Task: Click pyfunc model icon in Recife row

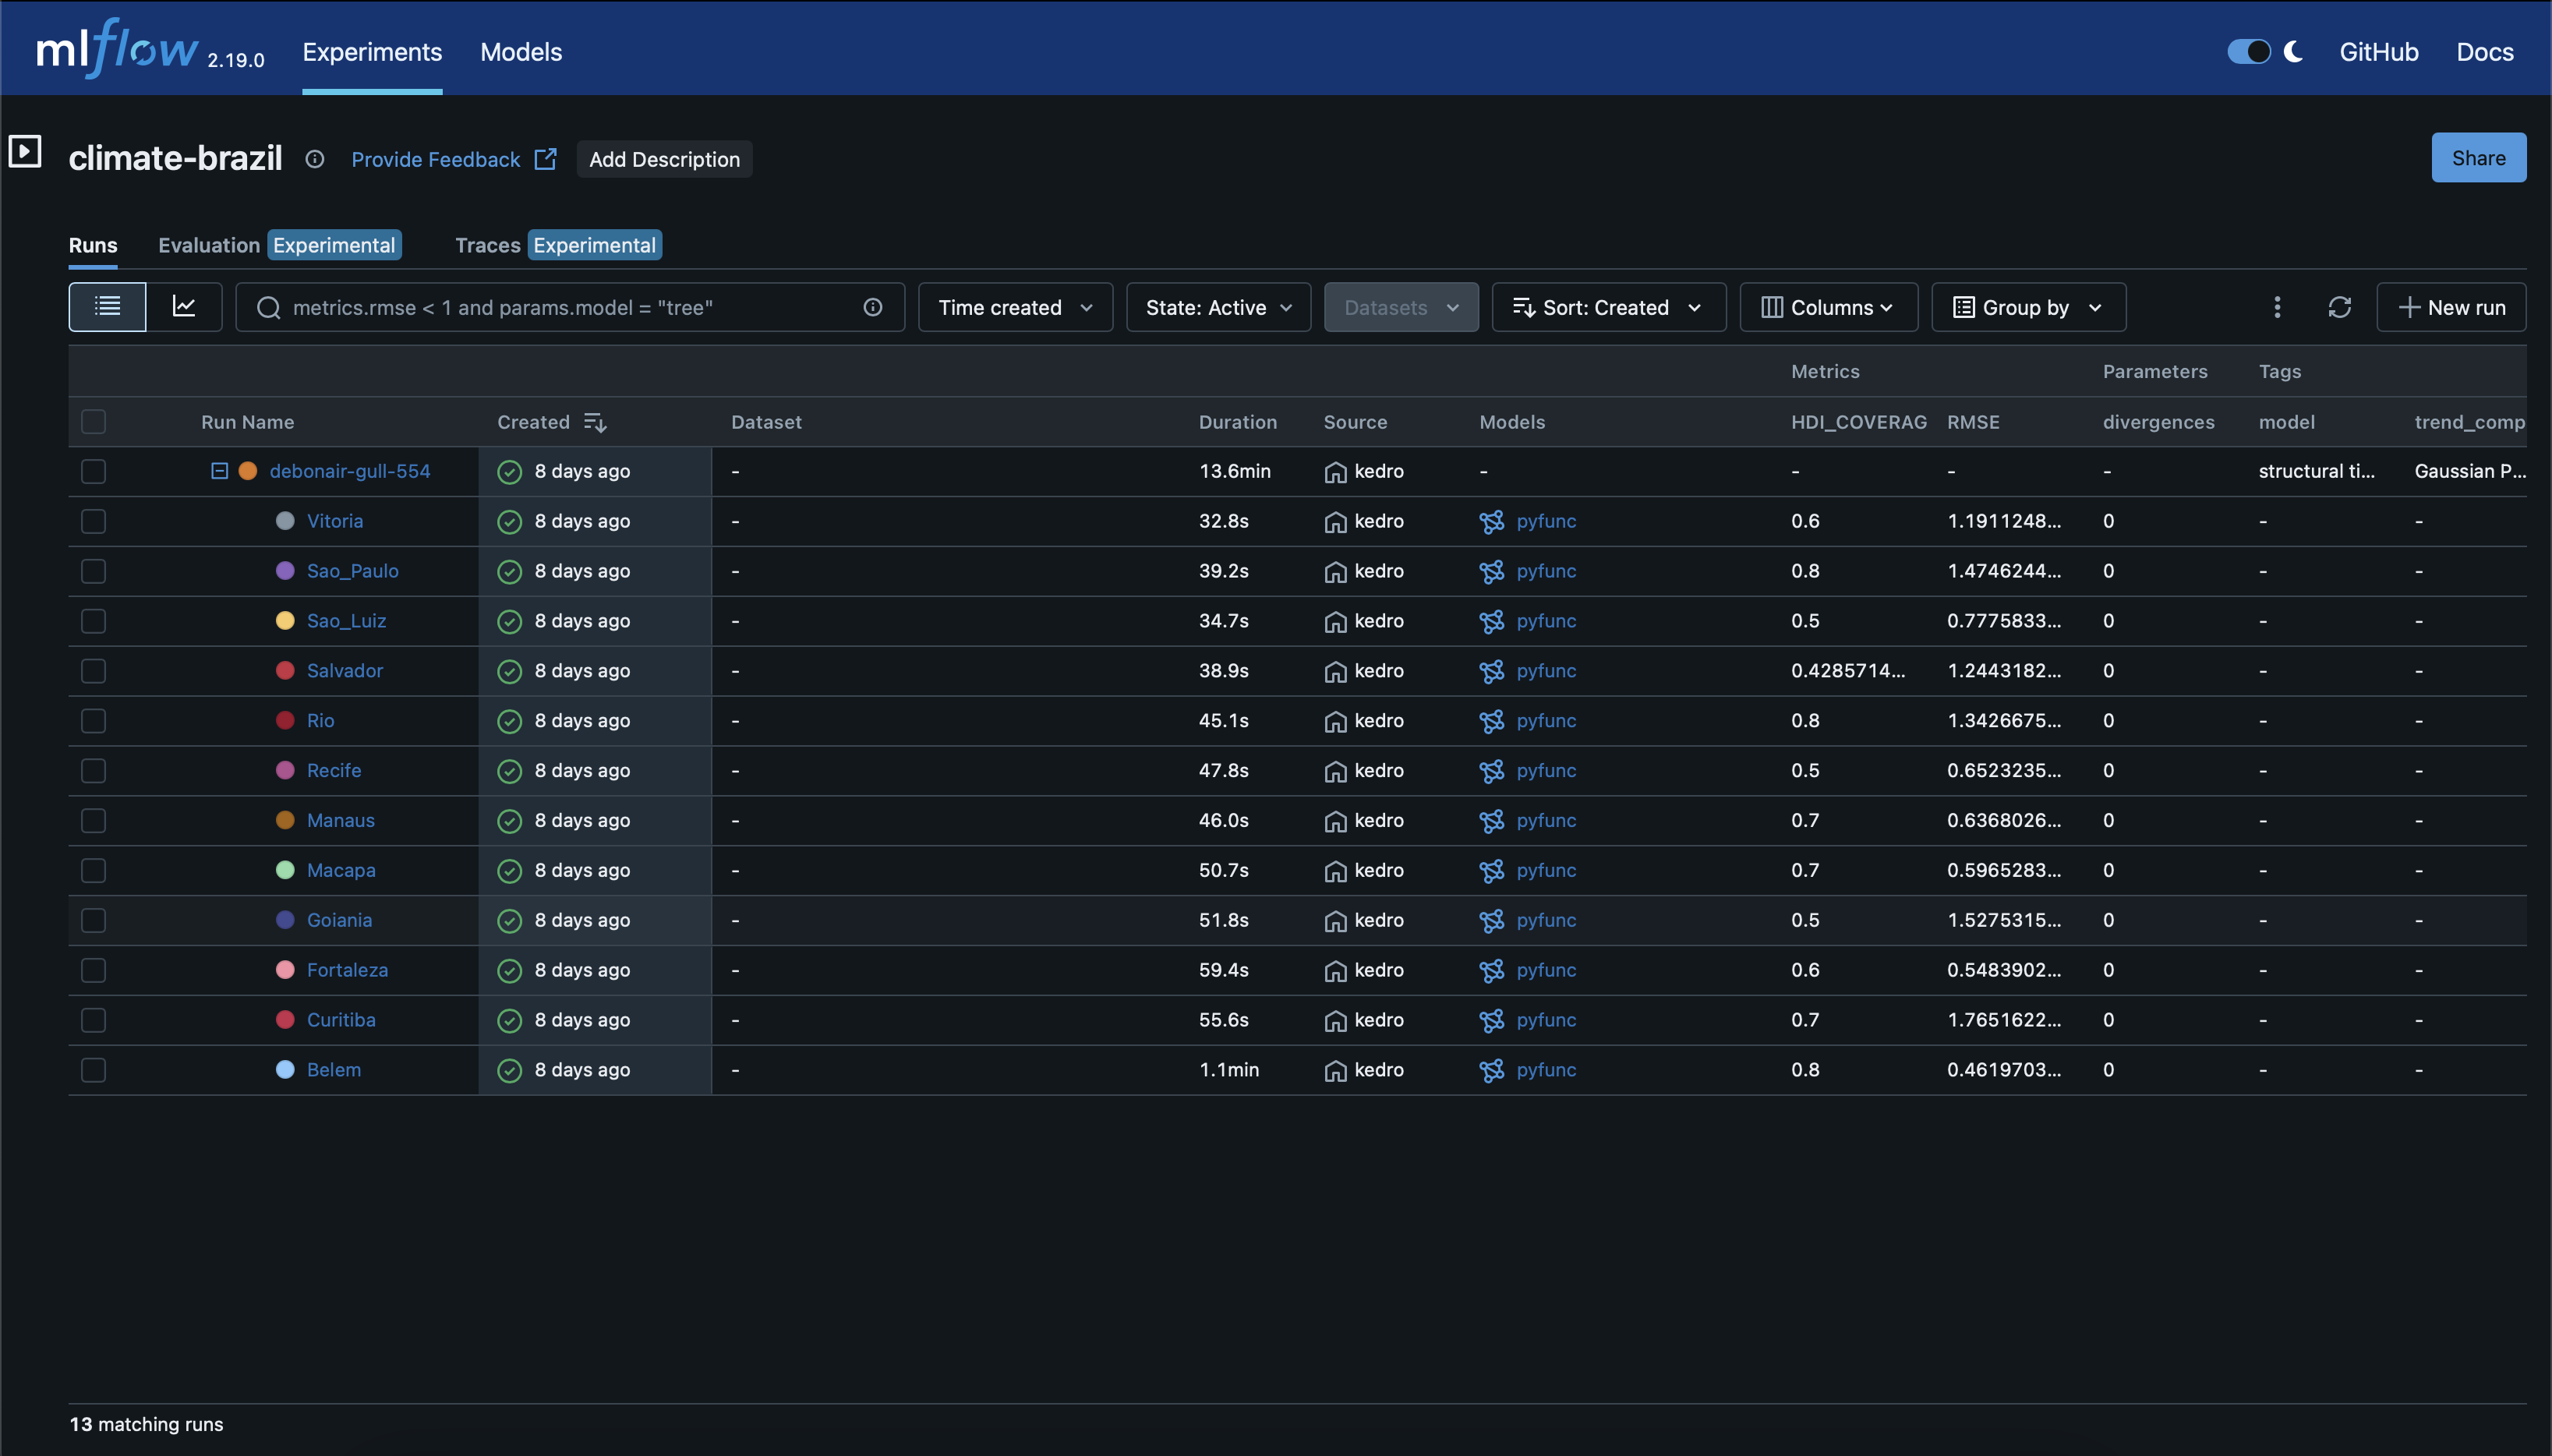Action: 1491,771
